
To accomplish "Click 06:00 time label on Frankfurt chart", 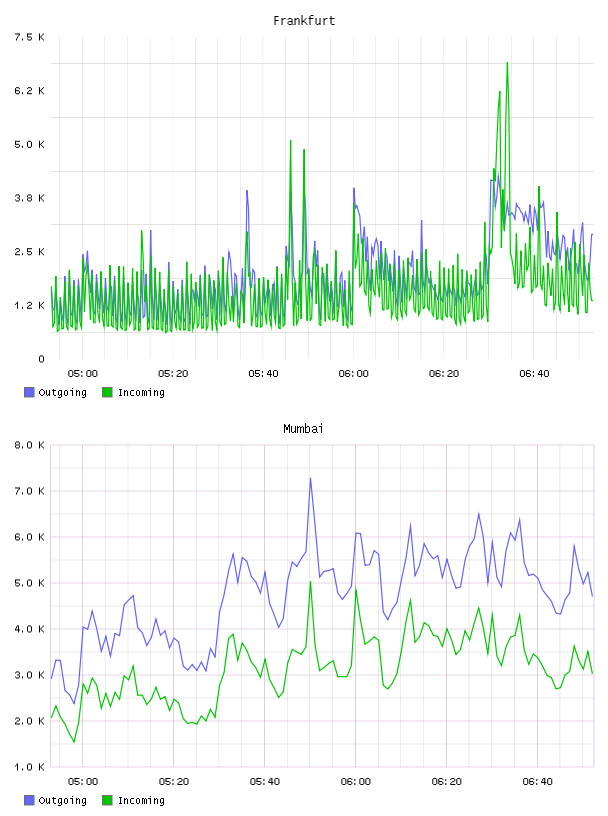I will point(353,374).
